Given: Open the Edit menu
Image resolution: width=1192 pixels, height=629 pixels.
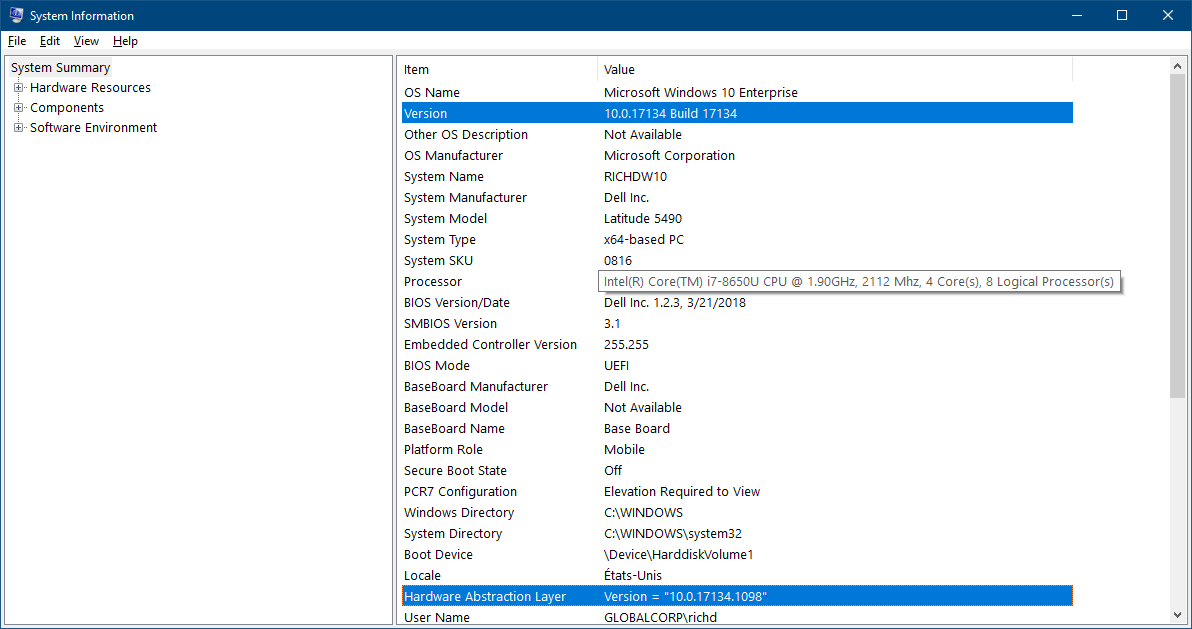Looking at the screenshot, I should (x=50, y=41).
